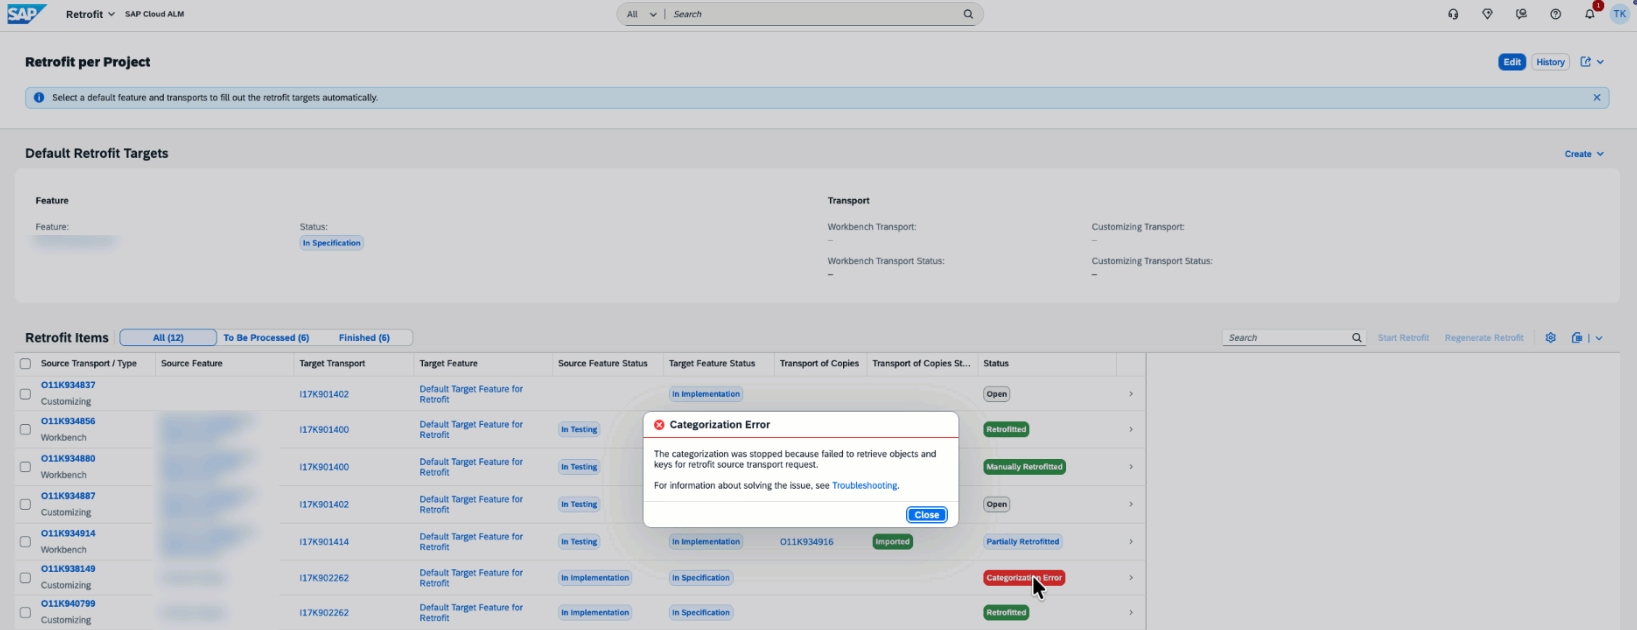Open details arrow for row O11K934914

pos(1131,542)
